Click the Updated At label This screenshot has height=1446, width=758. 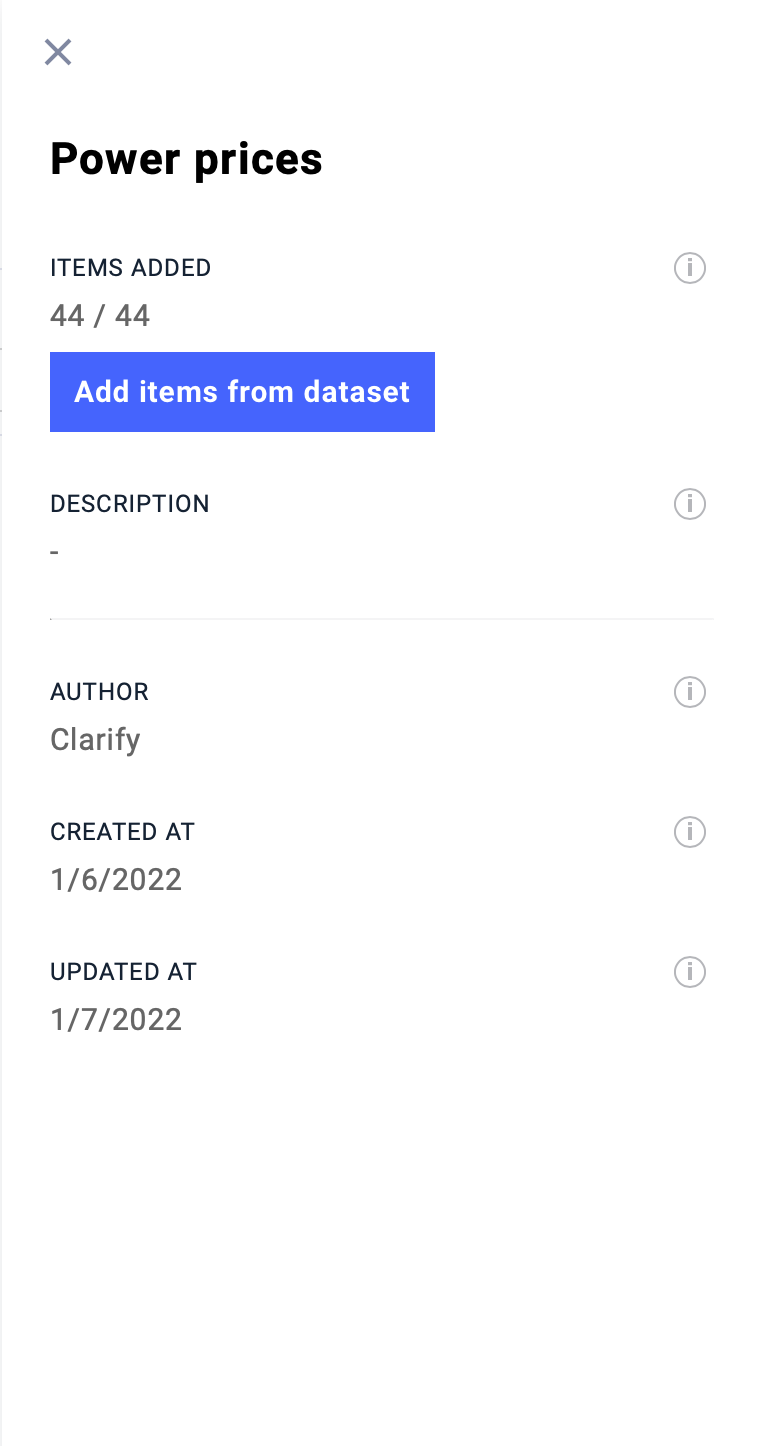(123, 972)
